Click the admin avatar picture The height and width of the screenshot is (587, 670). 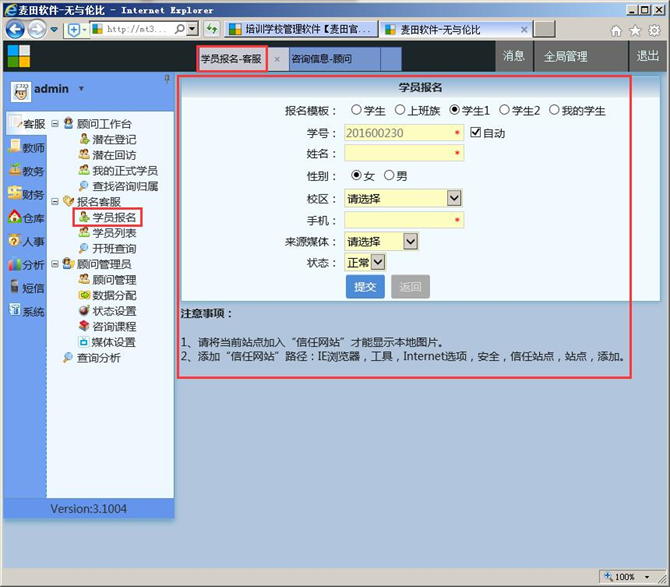point(21,91)
